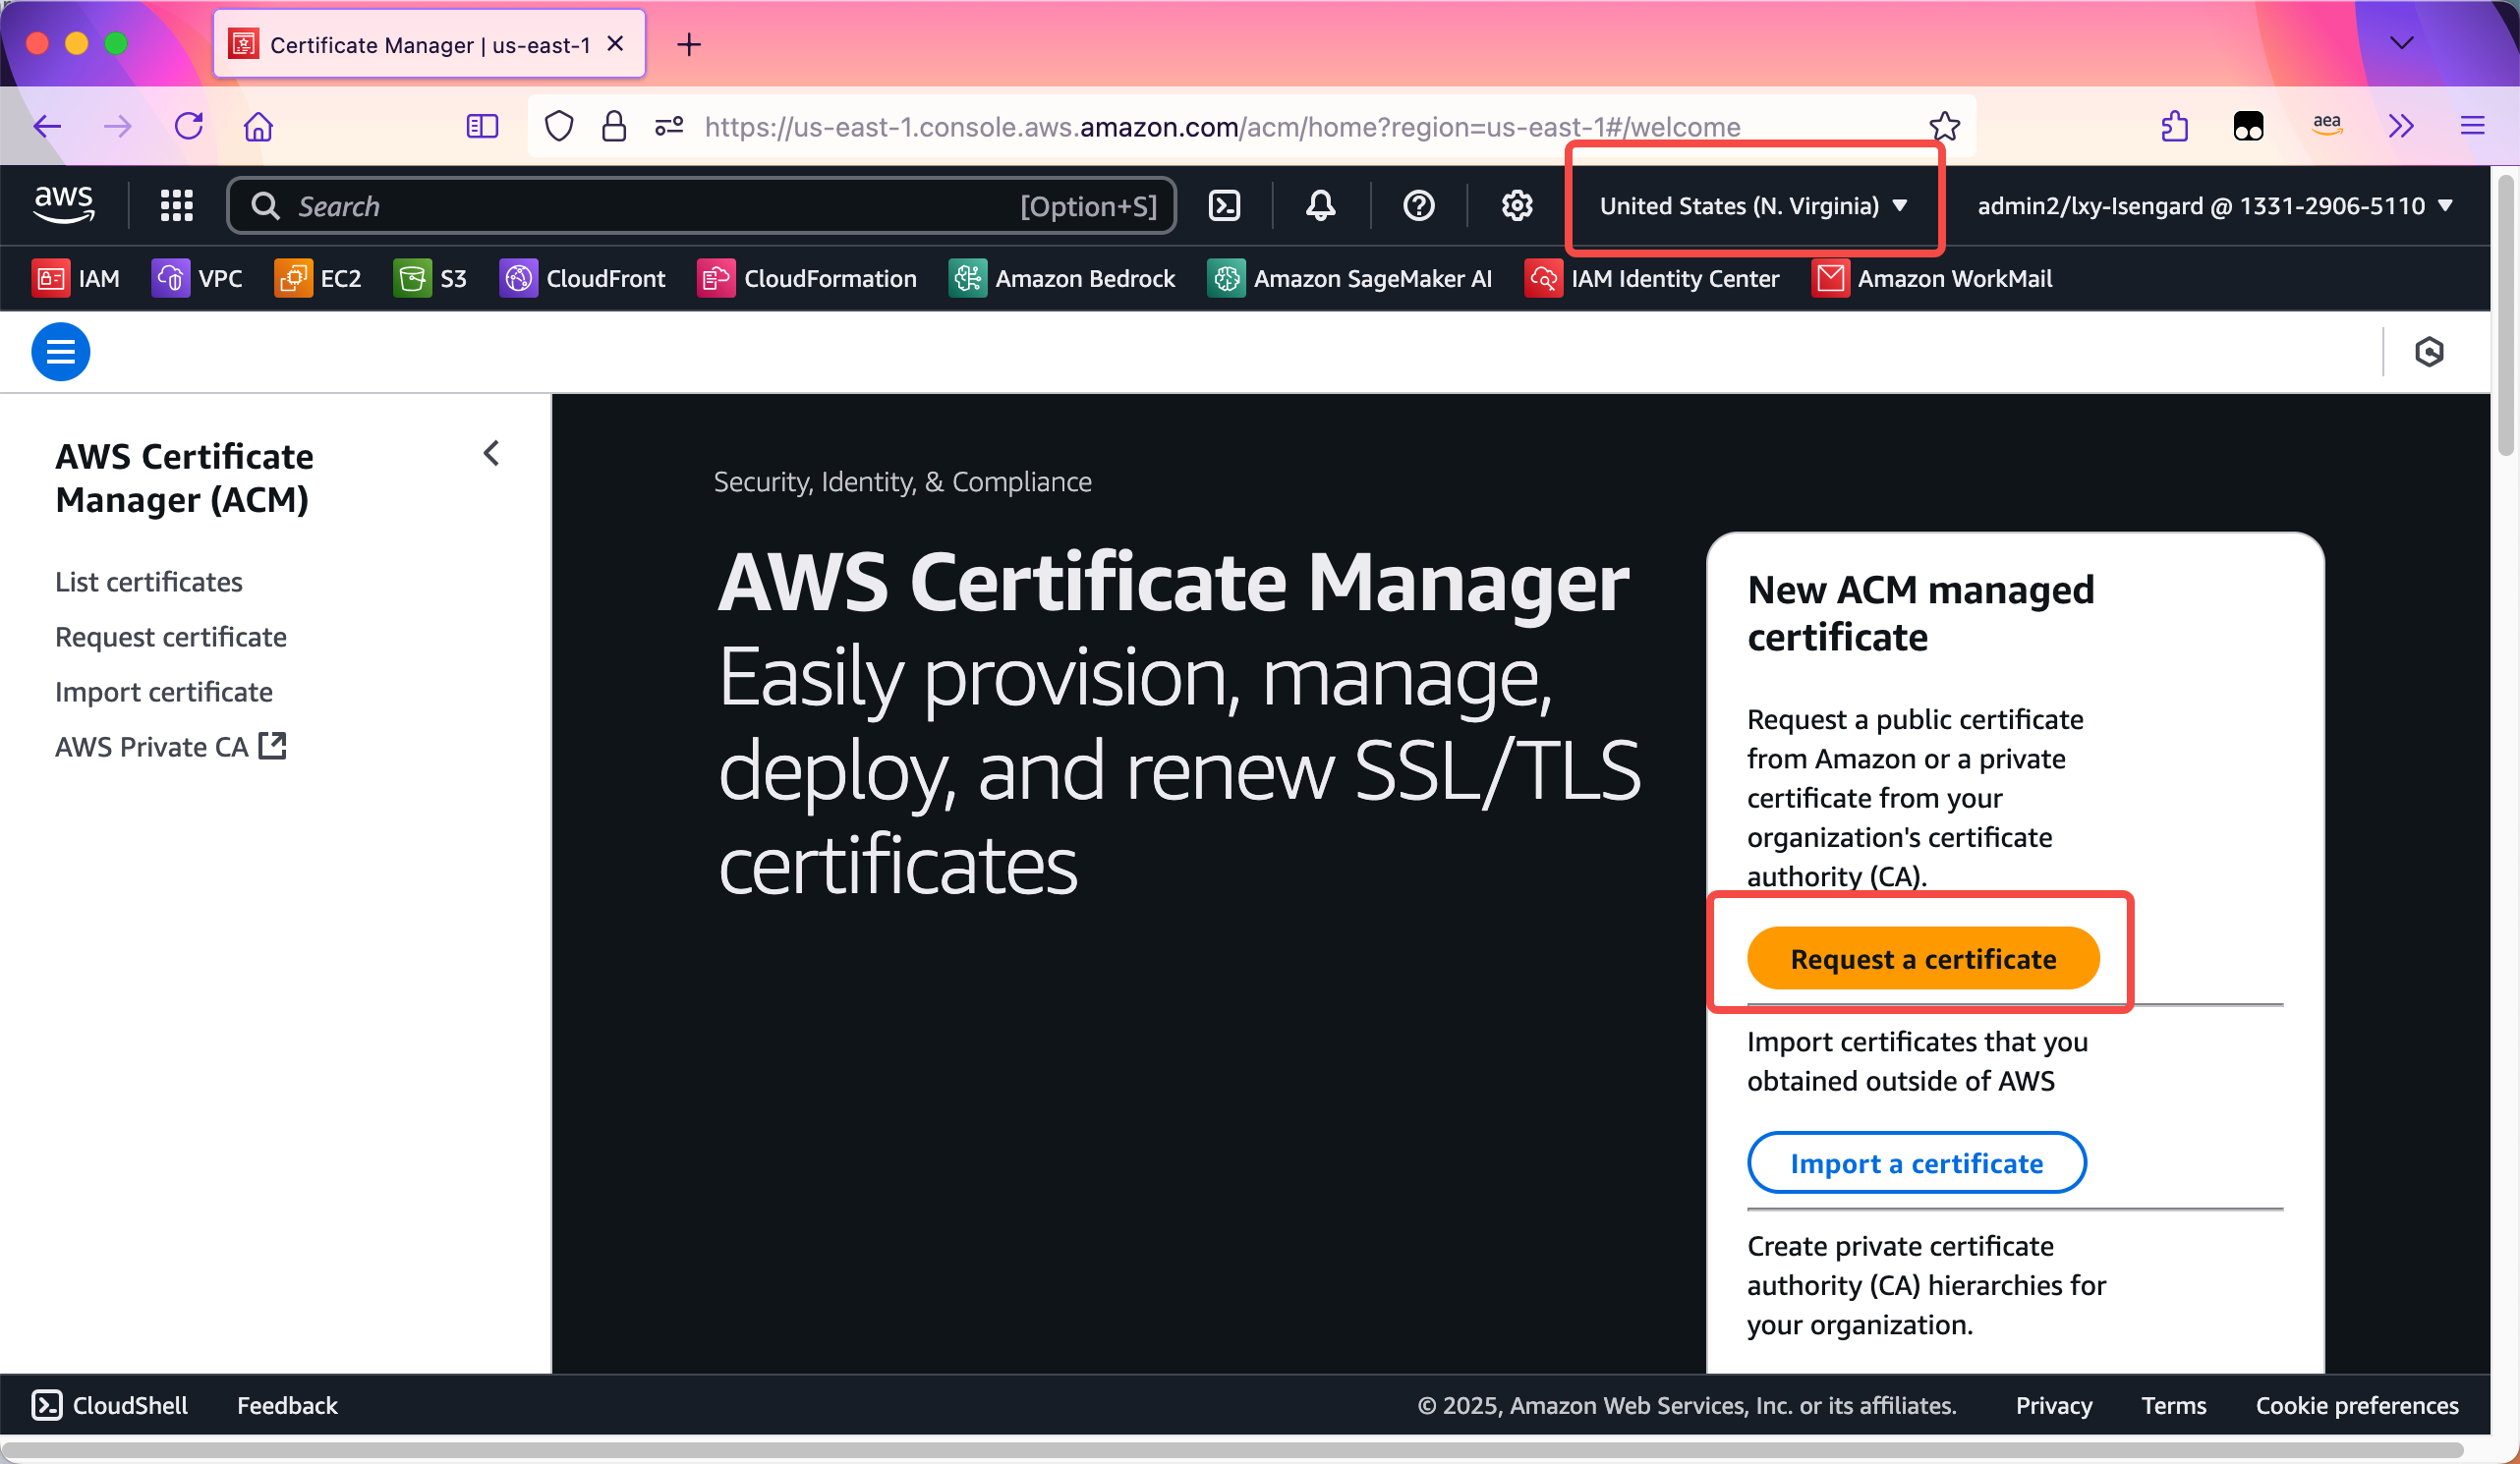Open Amazon Bedrock favorite shortcut
Screen dimensions: 2520x1464
(x=1062, y=278)
